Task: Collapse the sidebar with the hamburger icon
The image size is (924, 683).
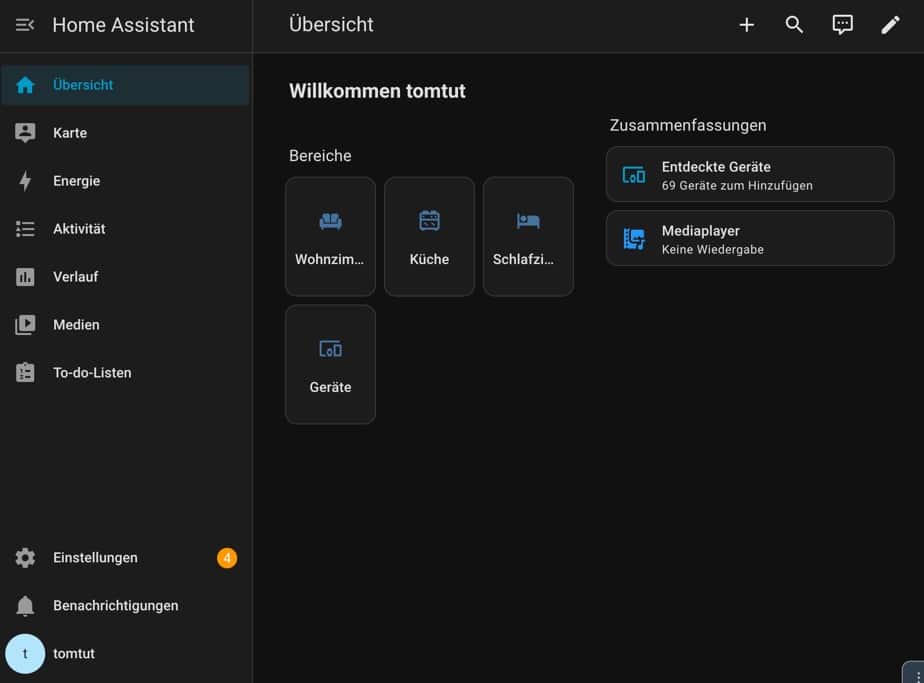Action: click(25, 25)
